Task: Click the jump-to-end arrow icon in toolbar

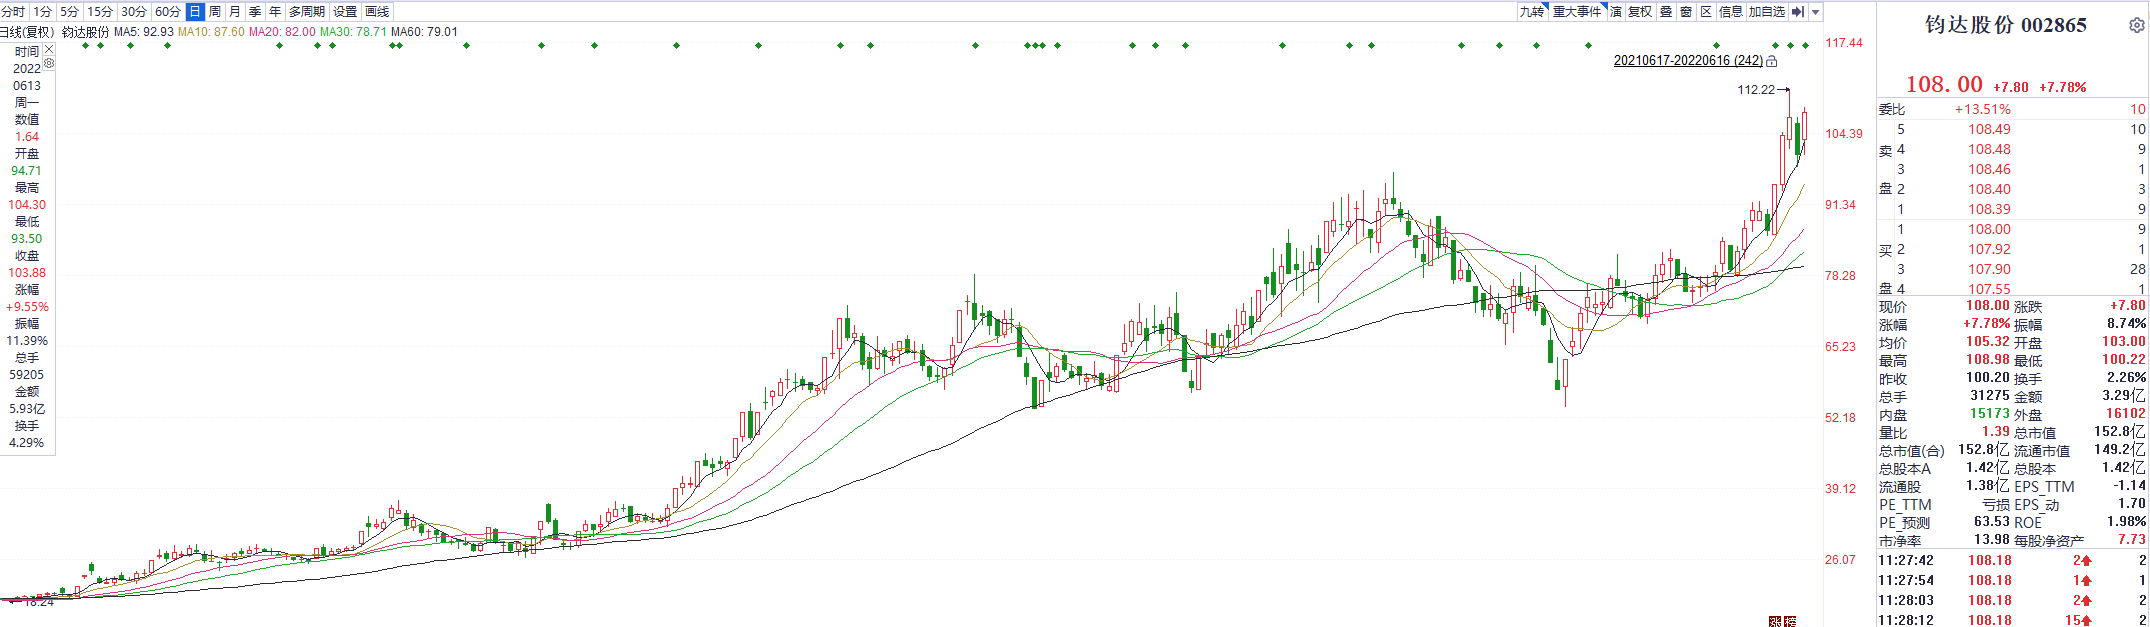Action: (1797, 12)
